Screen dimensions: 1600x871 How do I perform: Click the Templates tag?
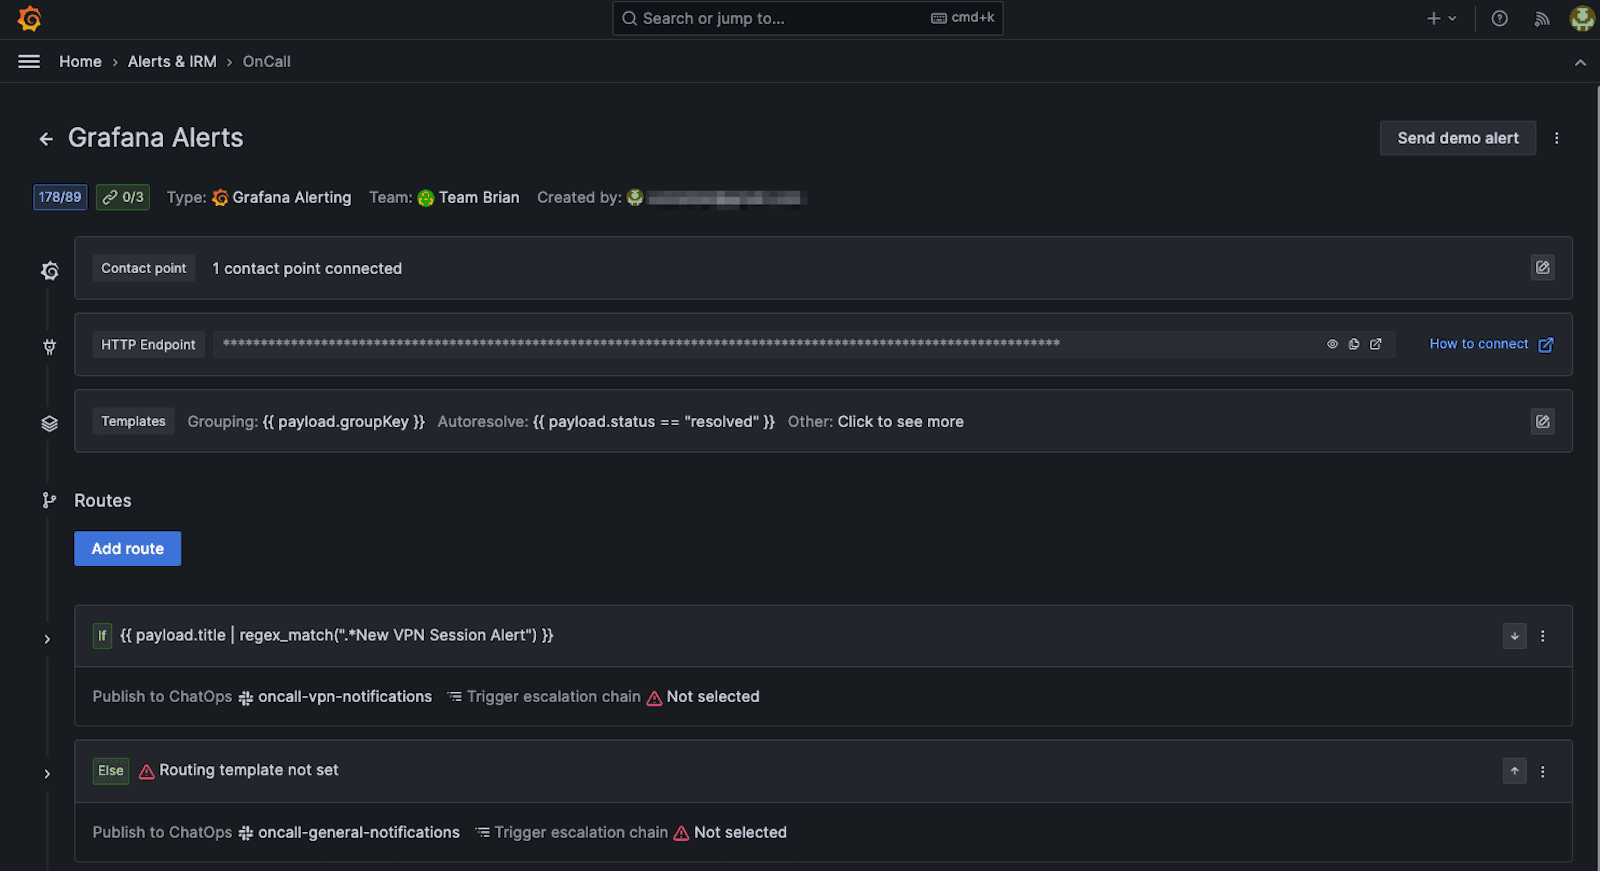point(133,421)
